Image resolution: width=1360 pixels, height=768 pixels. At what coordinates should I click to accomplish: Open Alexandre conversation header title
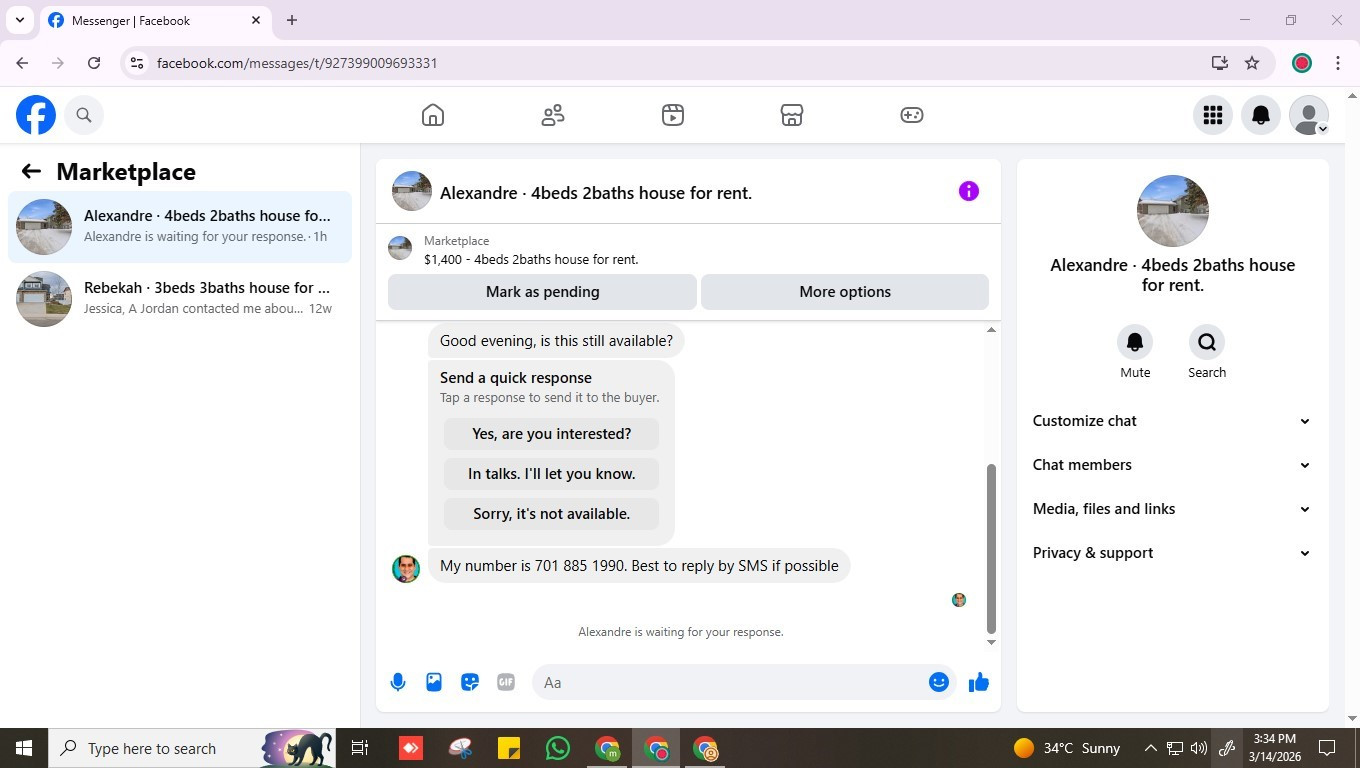[596, 193]
